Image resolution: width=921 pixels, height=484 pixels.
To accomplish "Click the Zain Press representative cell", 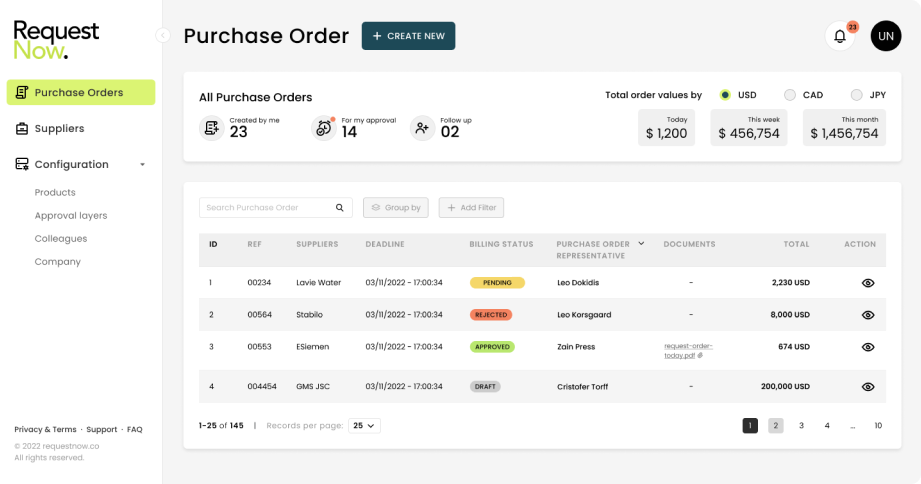I will pos(576,347).
